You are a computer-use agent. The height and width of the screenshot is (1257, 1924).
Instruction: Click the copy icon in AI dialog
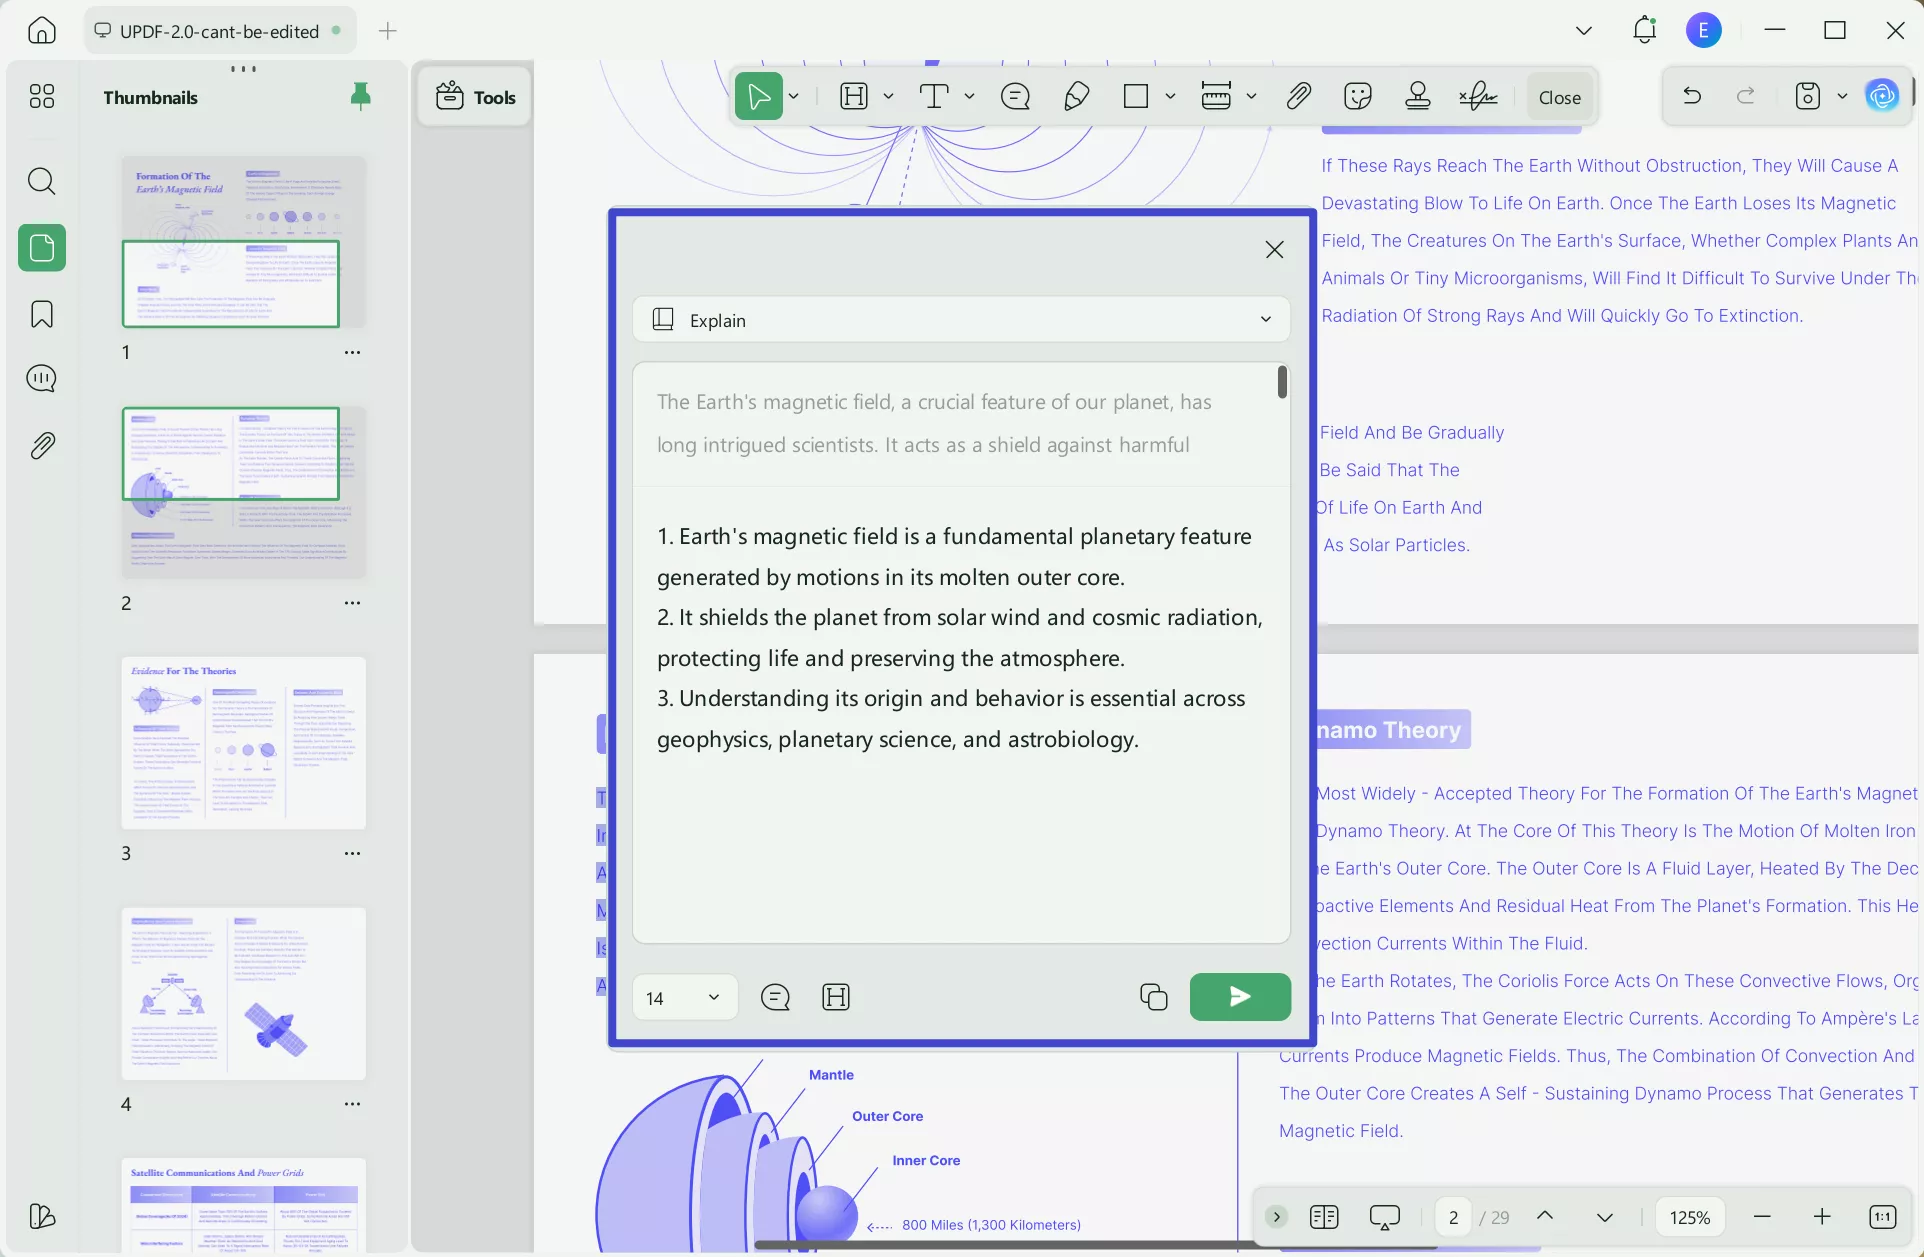[1153, 997]
